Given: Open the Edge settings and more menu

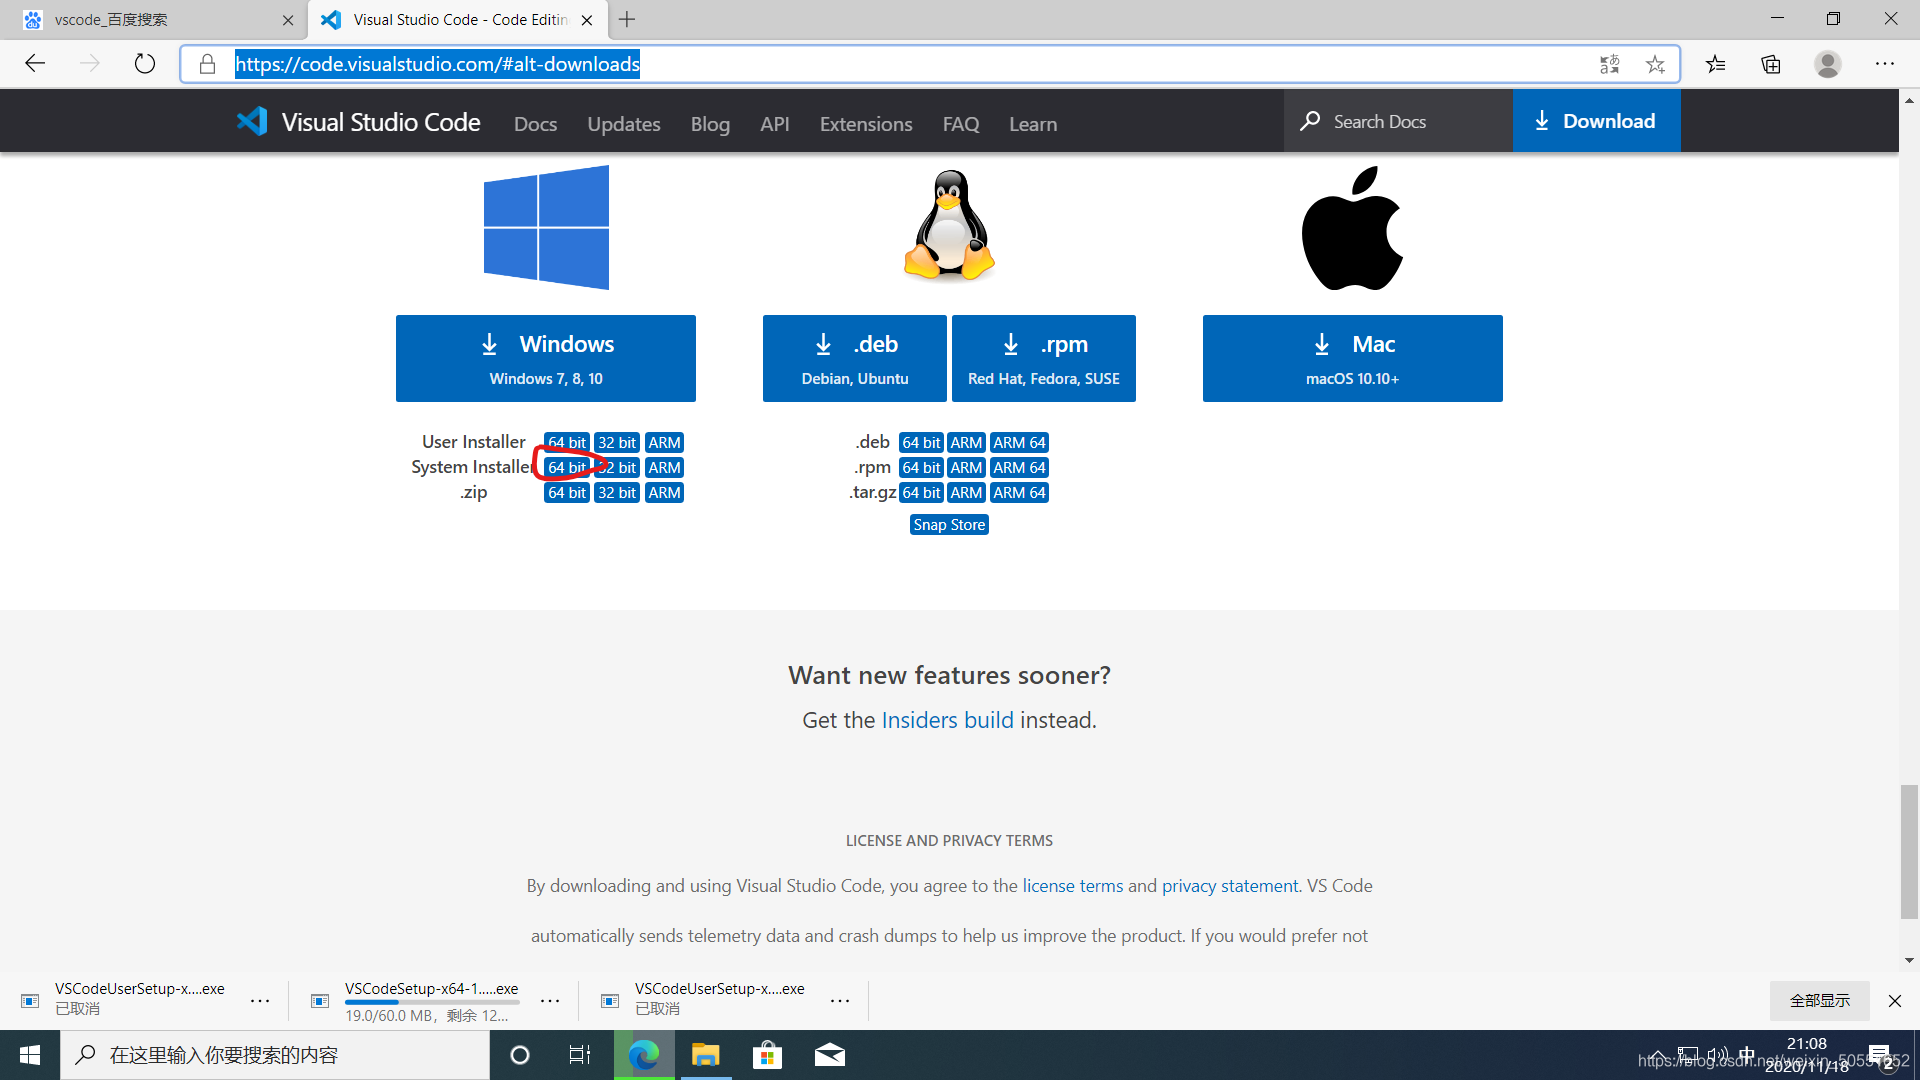Looking at the screenshot, I should click(1885, 64).
